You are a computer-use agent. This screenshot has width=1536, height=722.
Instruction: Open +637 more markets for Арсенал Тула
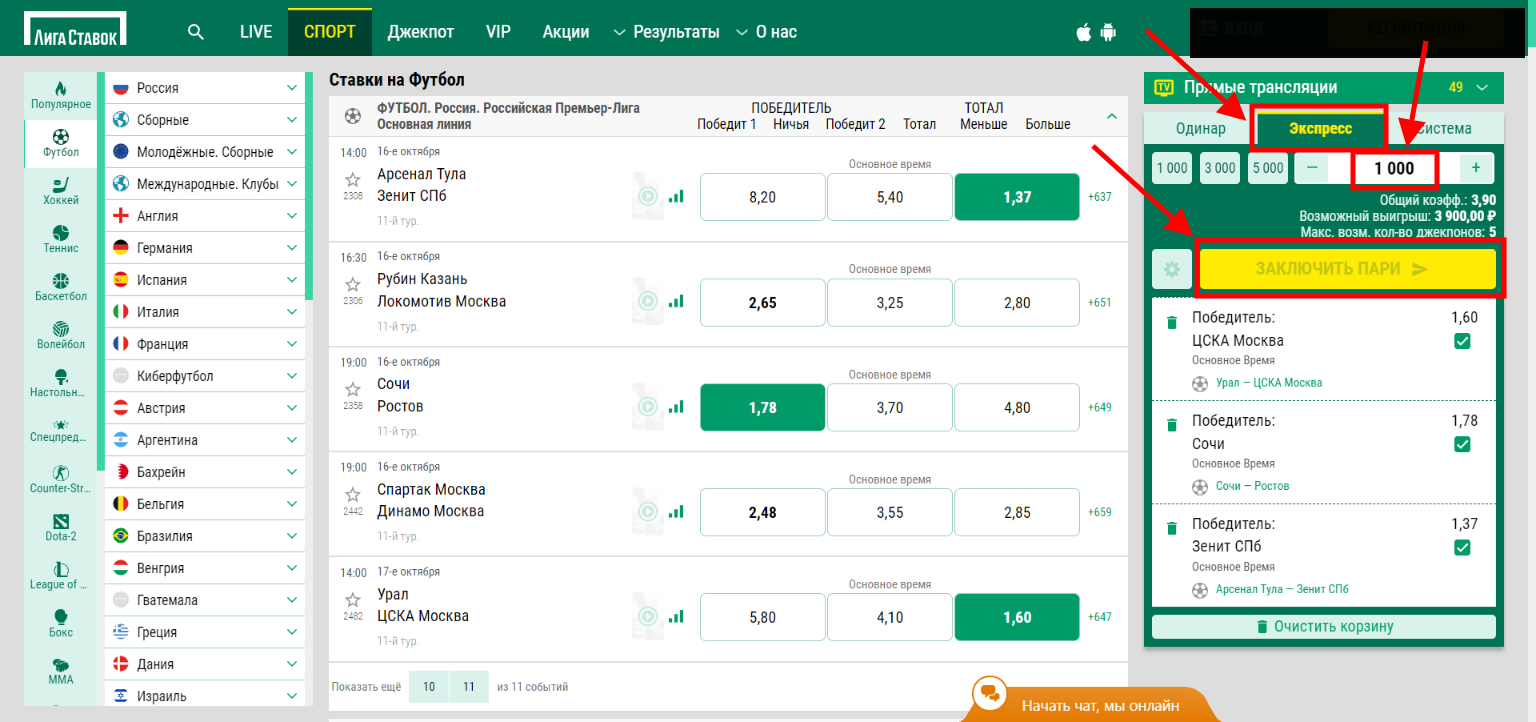point(1099,197)
